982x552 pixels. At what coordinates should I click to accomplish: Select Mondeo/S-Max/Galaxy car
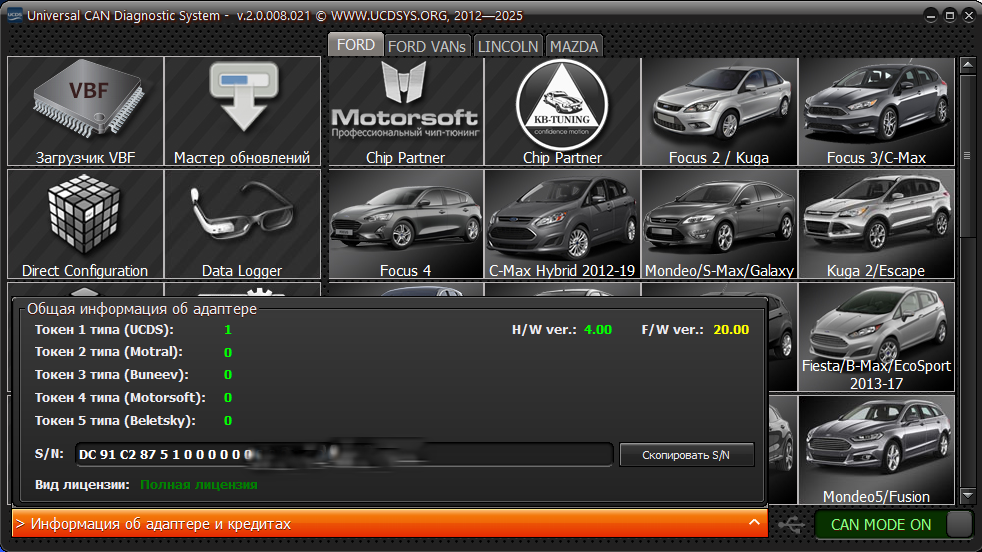click(719, 224)
